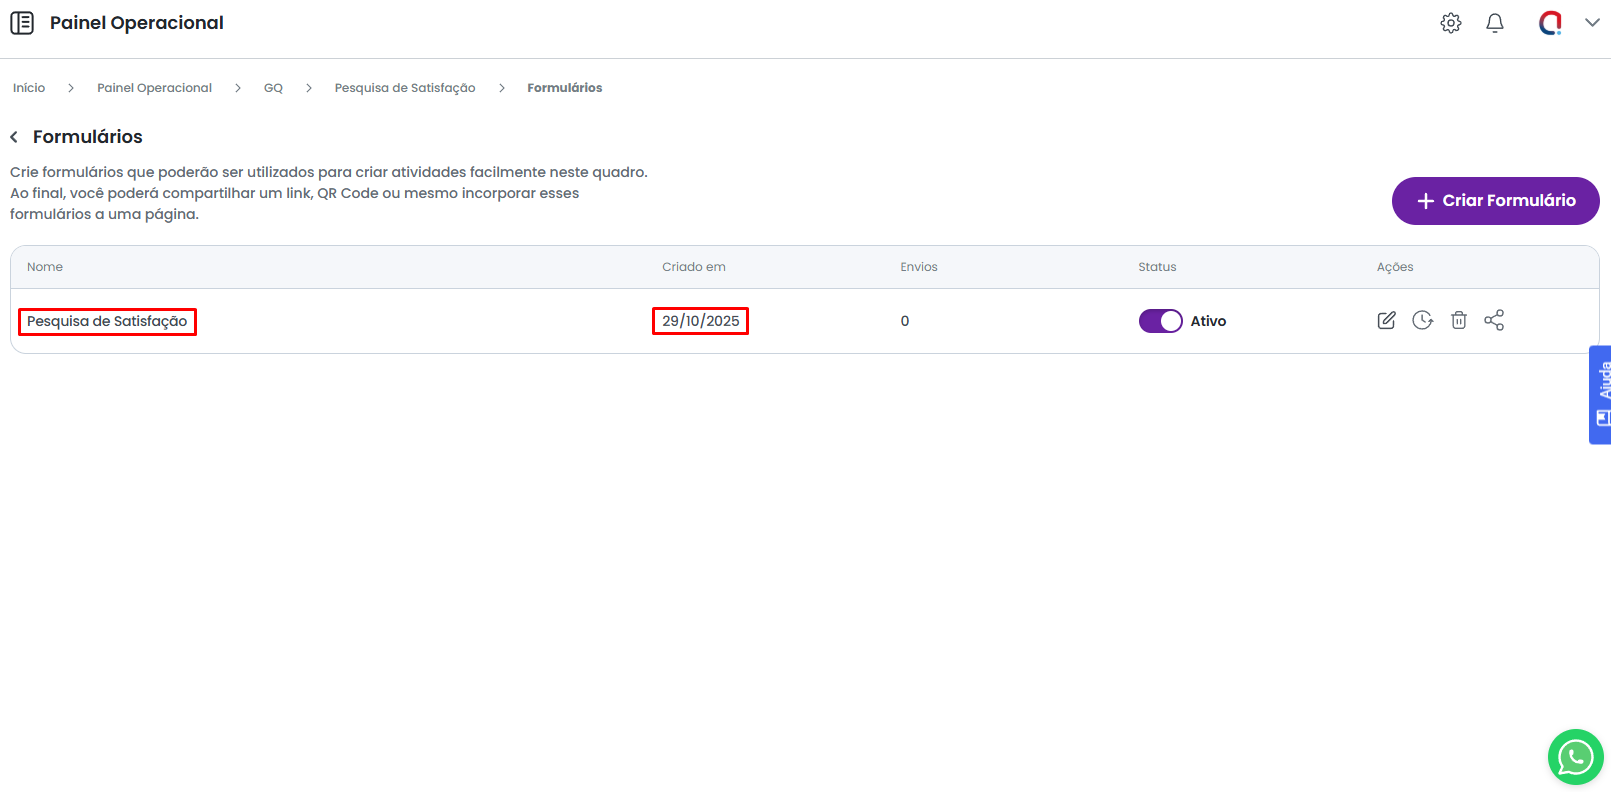Open Pesquisa de Satisfação breadcrumb

click(405, 88)
